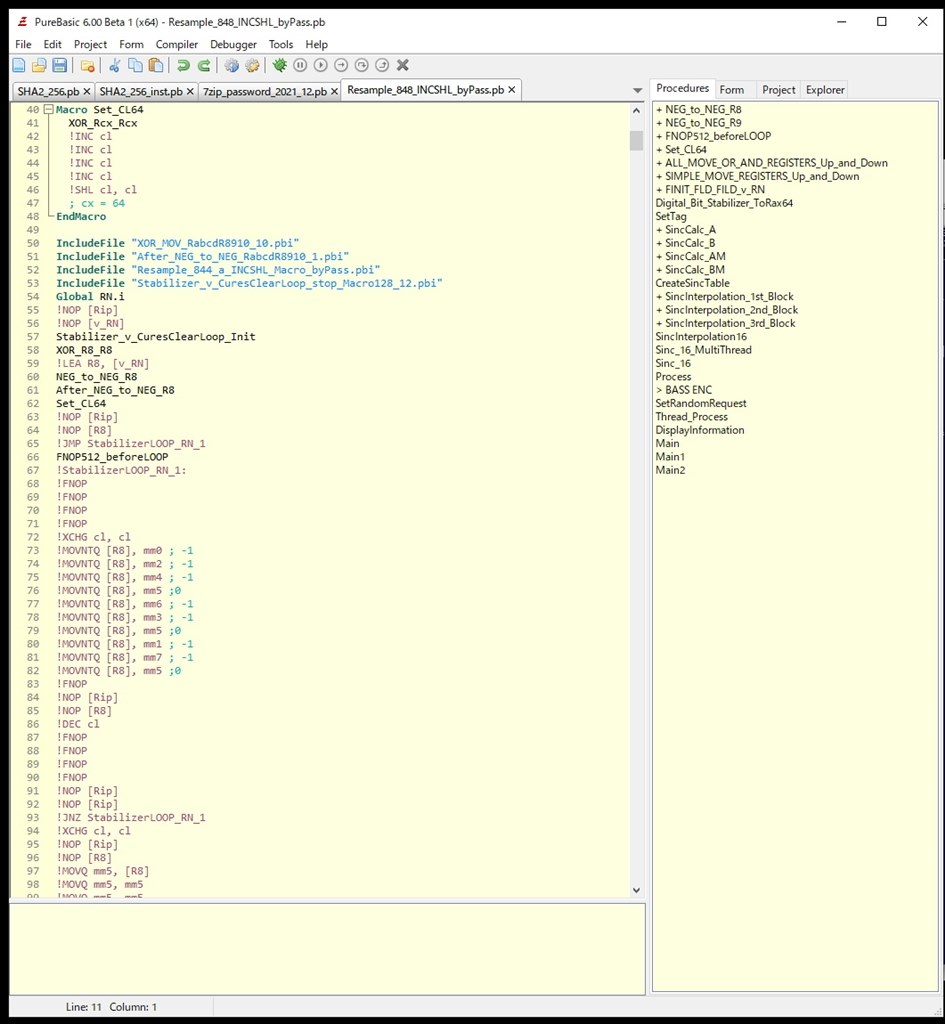The image size is (945, 1024).
Task: Select SincCalc_AM in procedures list
Action: [691, 257]
